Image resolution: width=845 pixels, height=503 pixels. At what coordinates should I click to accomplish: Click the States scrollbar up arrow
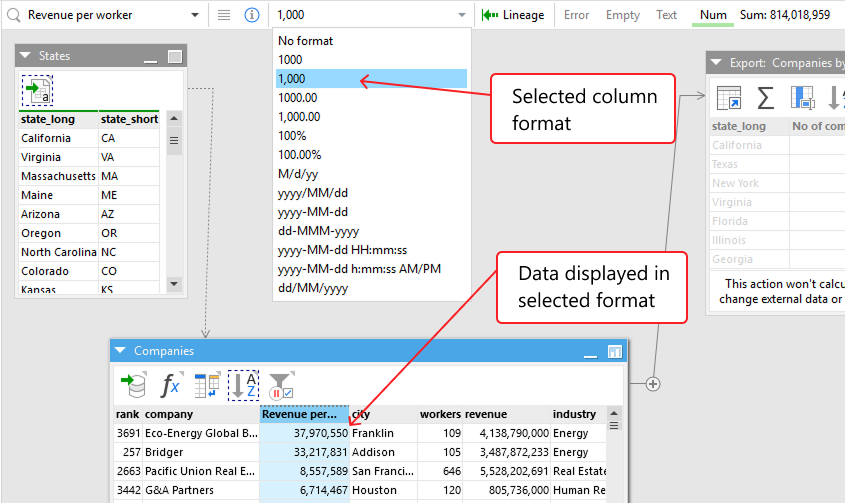(x=174, y=119)
